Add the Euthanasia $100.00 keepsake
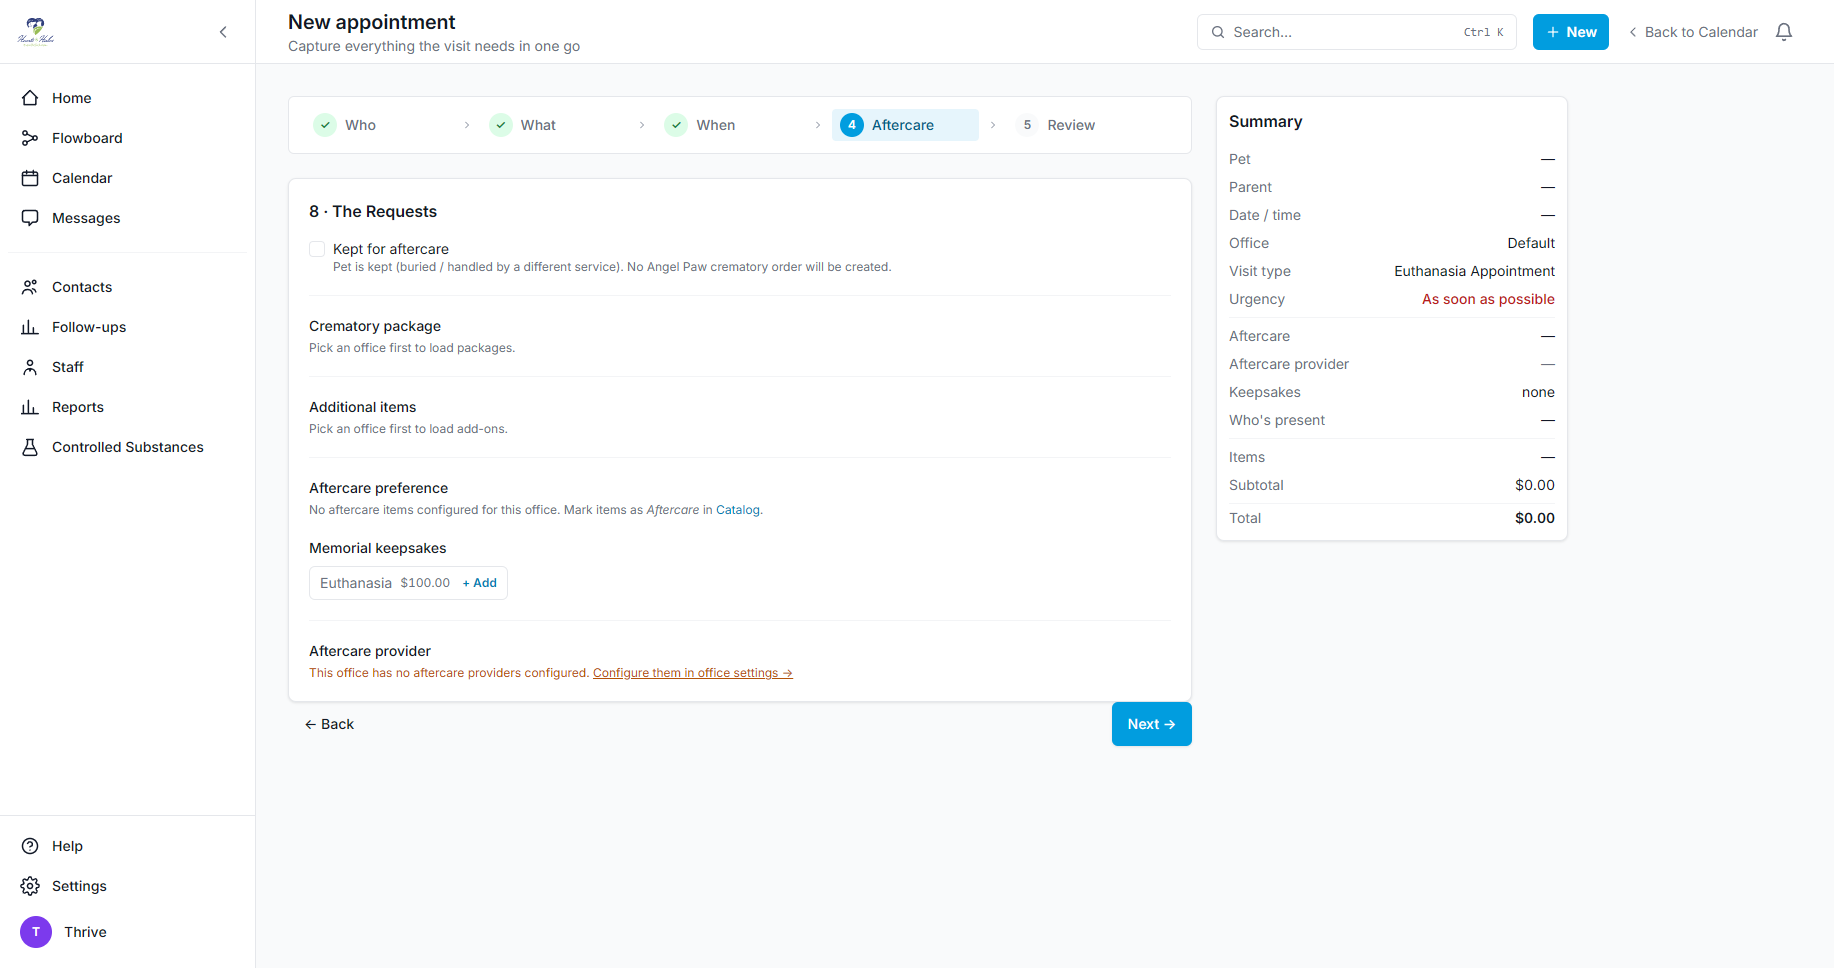This screenshot has height=968, width=1834. click(x=479, y=583)
